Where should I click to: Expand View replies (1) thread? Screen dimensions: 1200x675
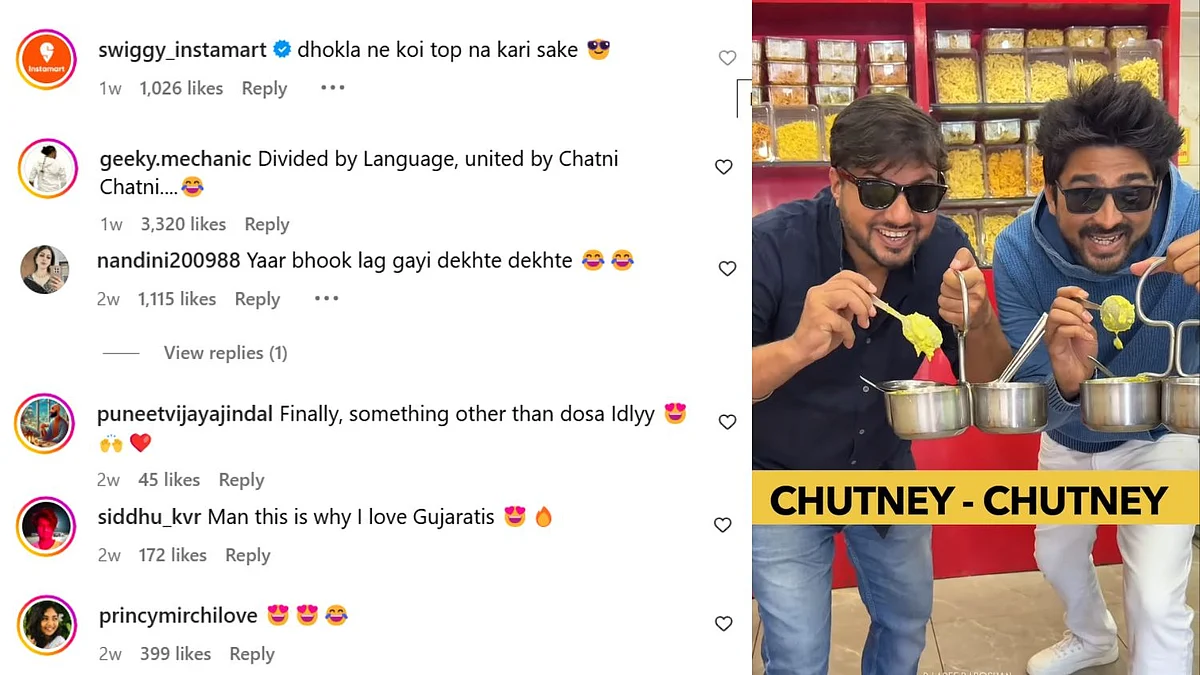pyautogui.click(x=225, y=353)
